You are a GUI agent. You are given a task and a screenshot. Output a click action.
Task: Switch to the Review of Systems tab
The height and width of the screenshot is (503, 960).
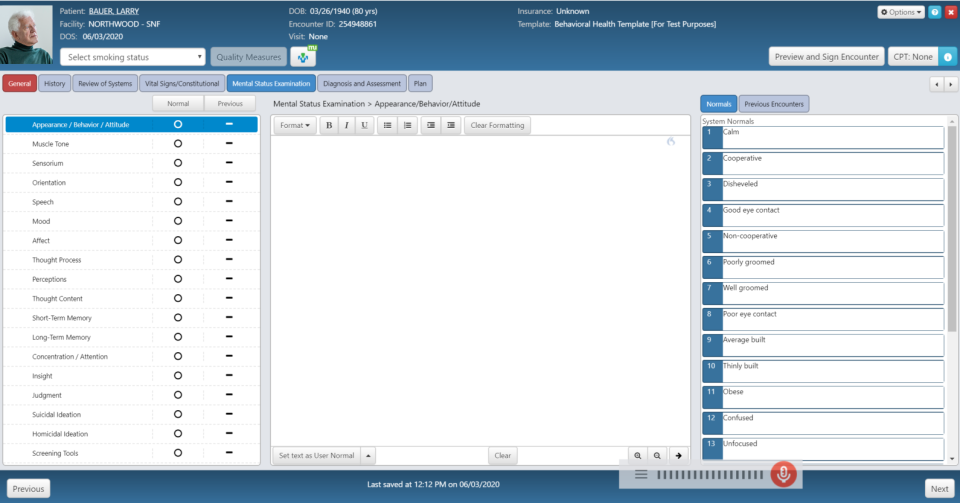105,83
